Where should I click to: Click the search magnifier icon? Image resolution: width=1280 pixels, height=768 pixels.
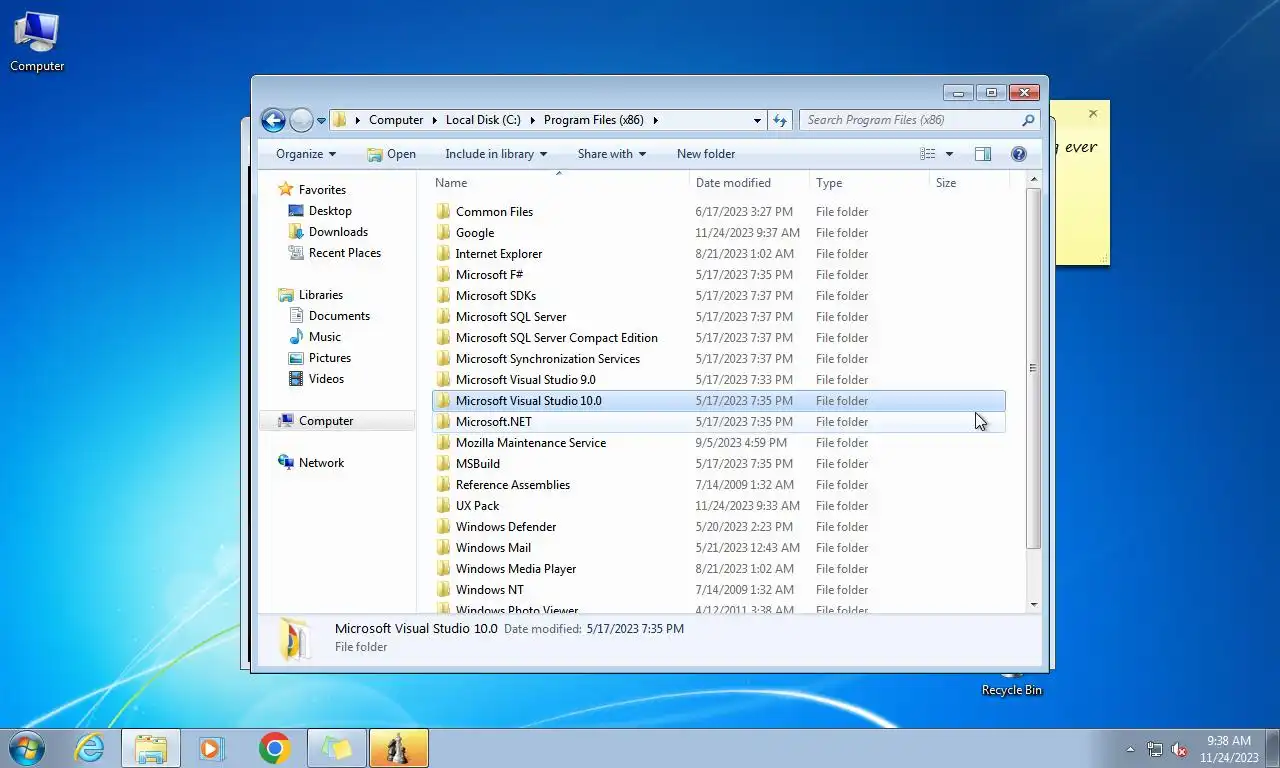(1028, 120)
